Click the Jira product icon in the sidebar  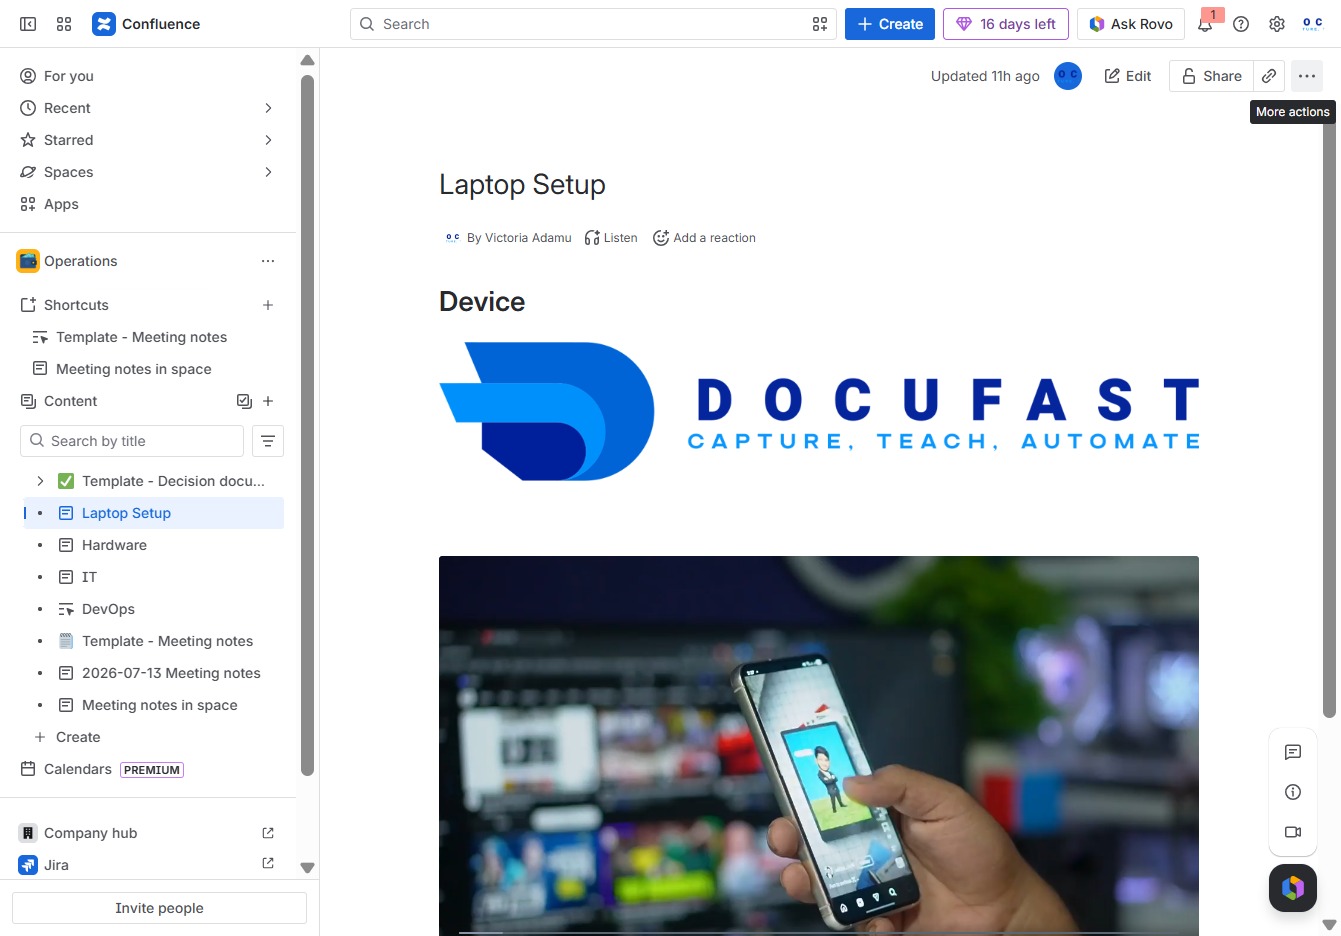pyautogui.click(x=28, y=865)
